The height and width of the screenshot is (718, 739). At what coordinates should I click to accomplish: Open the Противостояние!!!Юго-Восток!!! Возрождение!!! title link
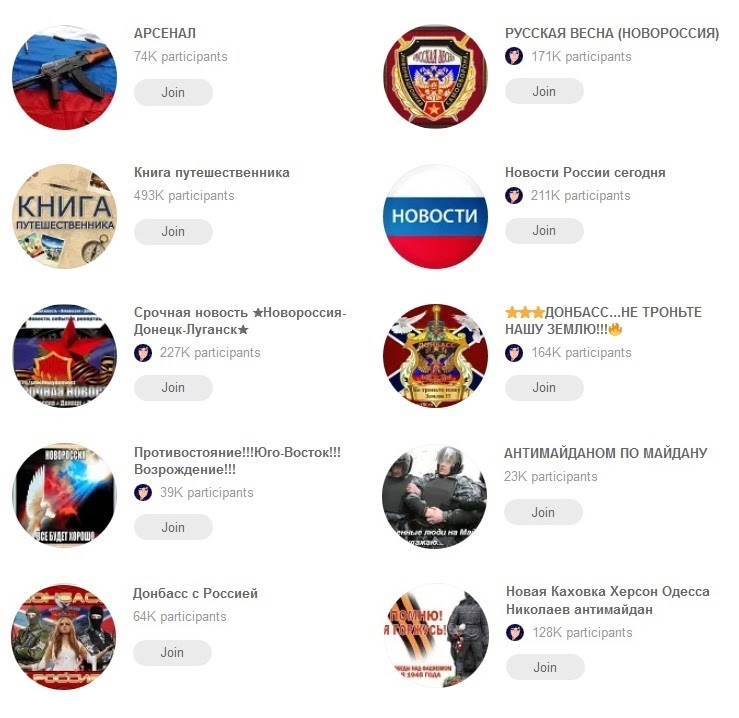tap(238, 461)
